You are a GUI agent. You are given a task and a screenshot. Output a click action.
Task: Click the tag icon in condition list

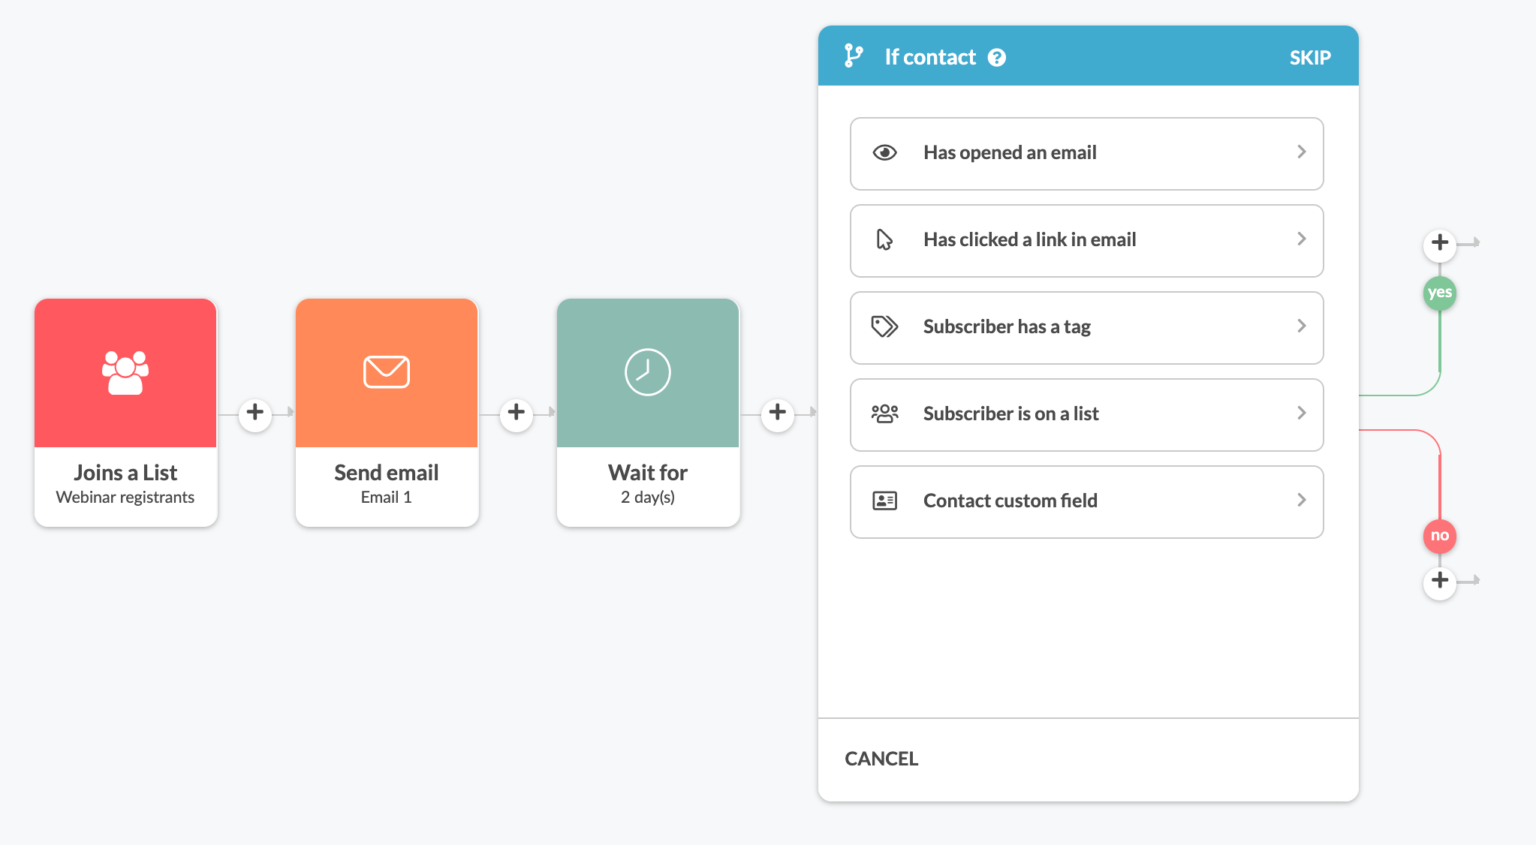pyautogui.click(x=884, y=327)
